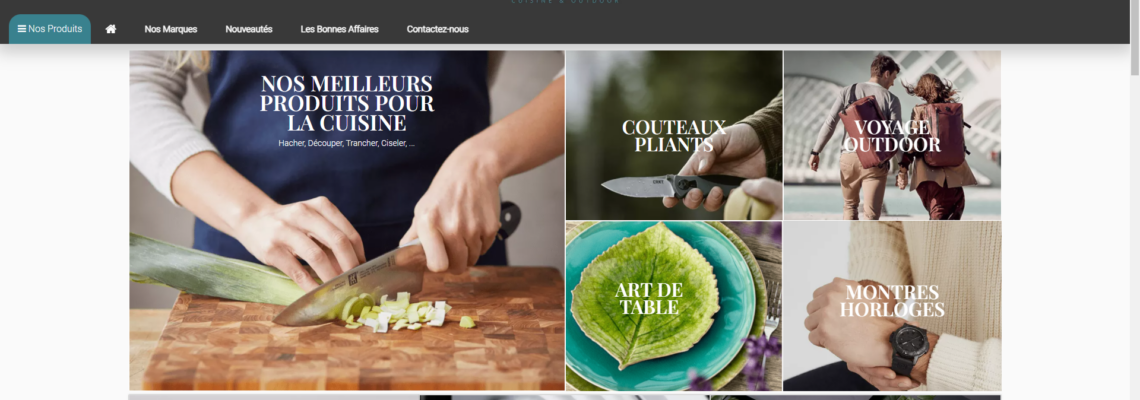Go to the home page icon
The width and height of the screenshot is (1140, 400).
coord(111,29)
